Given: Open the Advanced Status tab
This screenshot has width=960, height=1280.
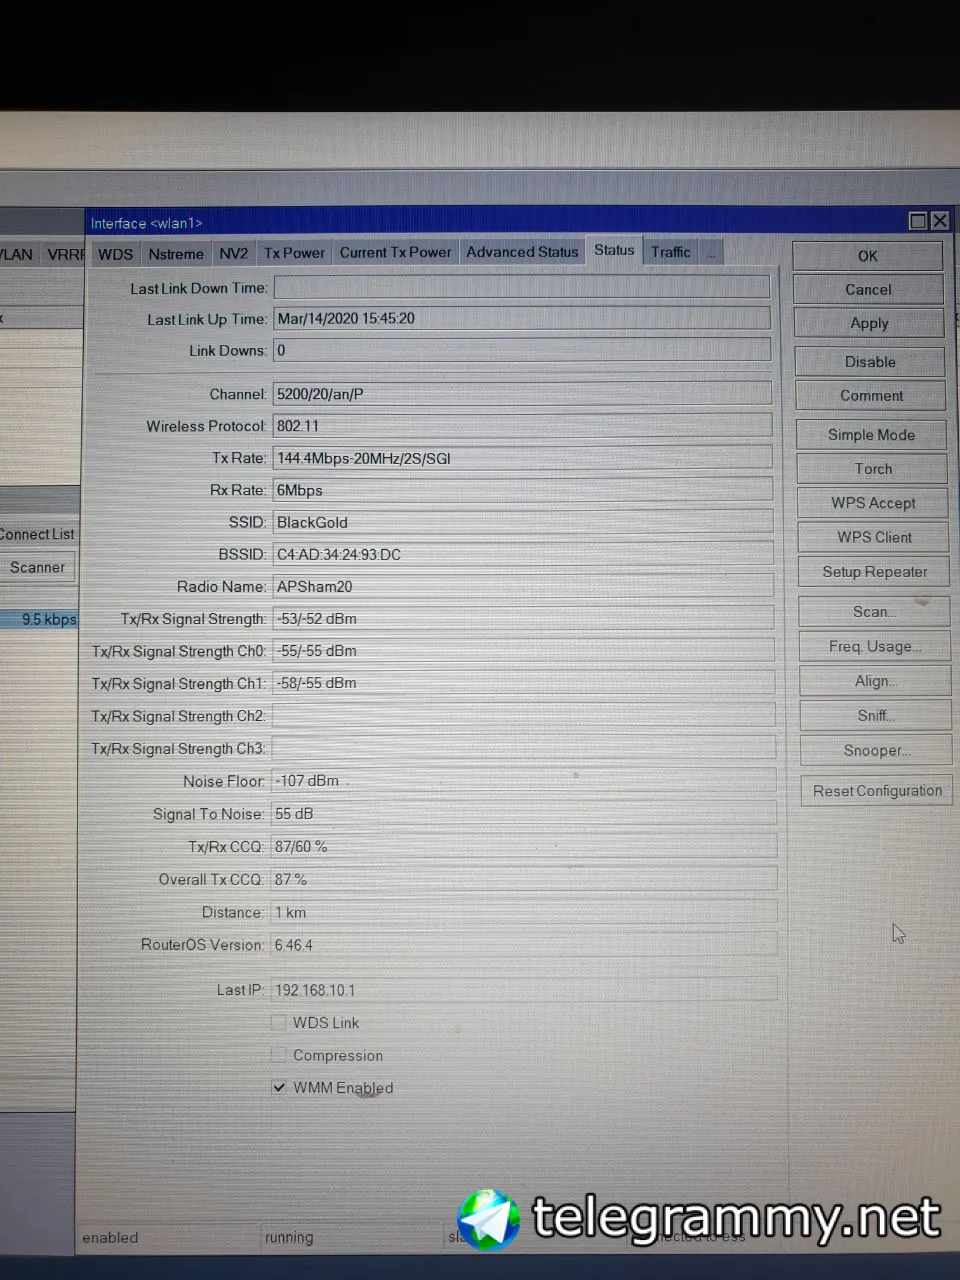Looking at the screenshot, I should 522,252.
